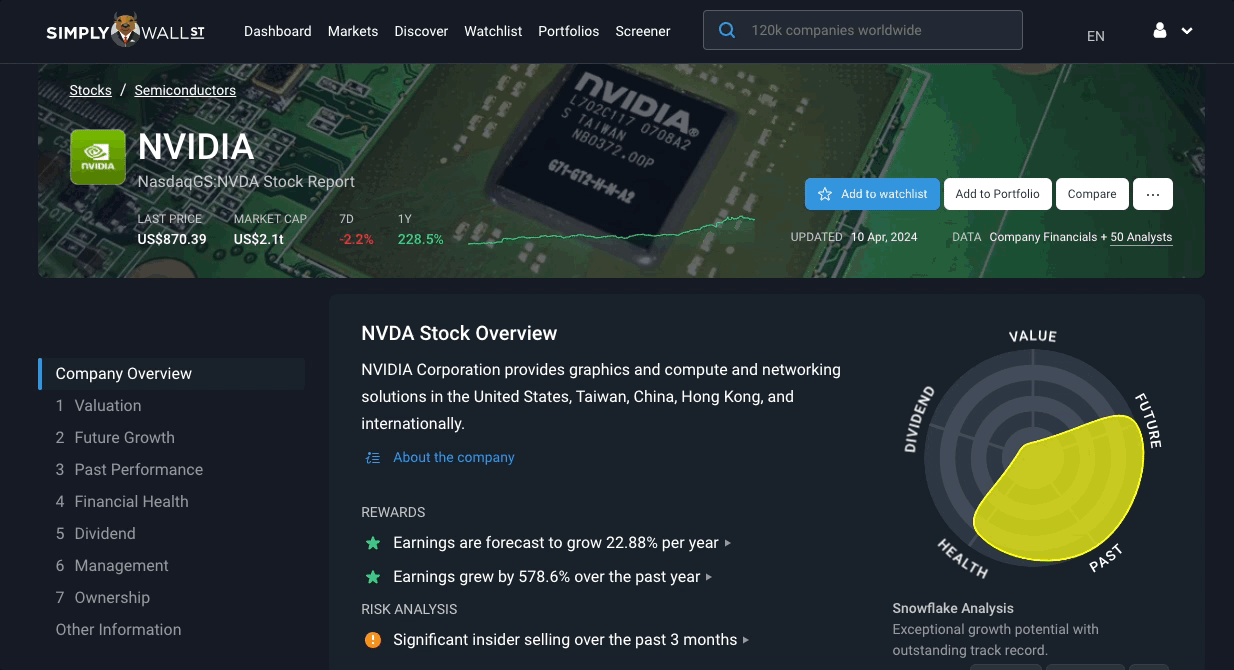Click the Add to watchlist button
This screenshot has width=1234, height=670.
[872, 194]
